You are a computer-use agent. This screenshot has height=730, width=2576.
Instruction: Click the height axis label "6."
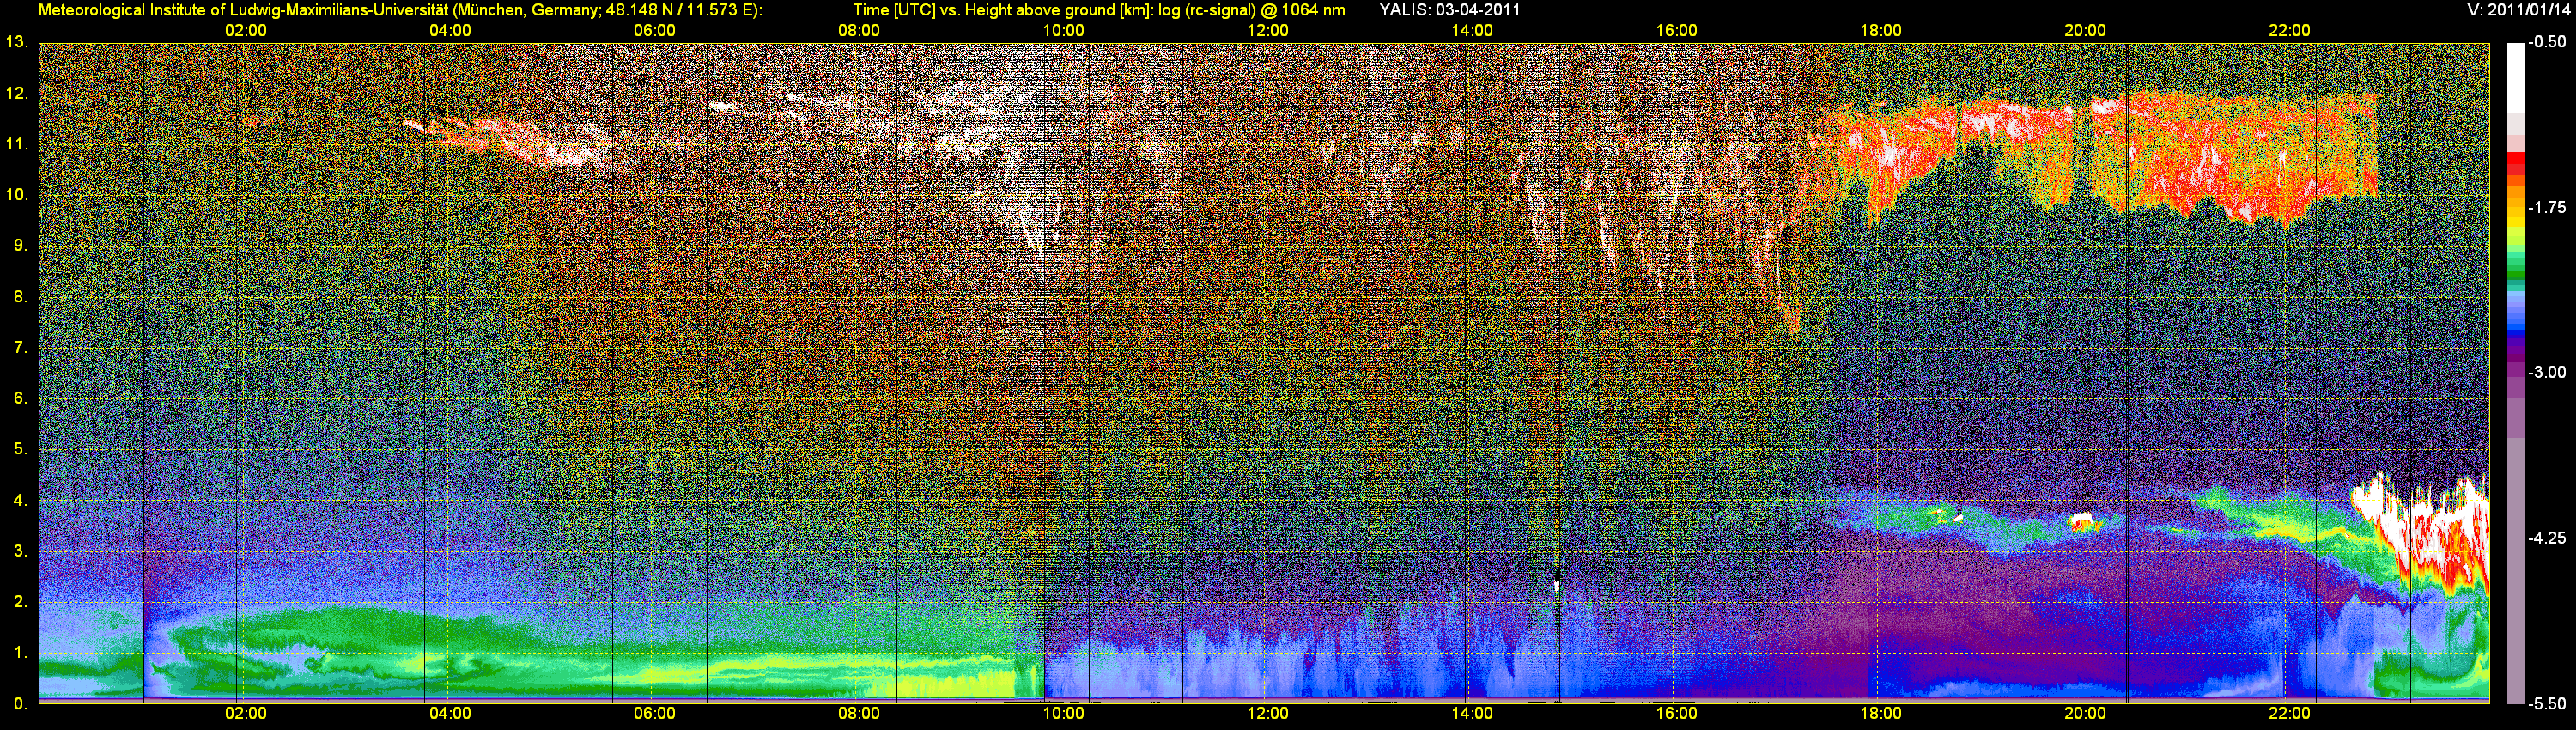point(20,398)
